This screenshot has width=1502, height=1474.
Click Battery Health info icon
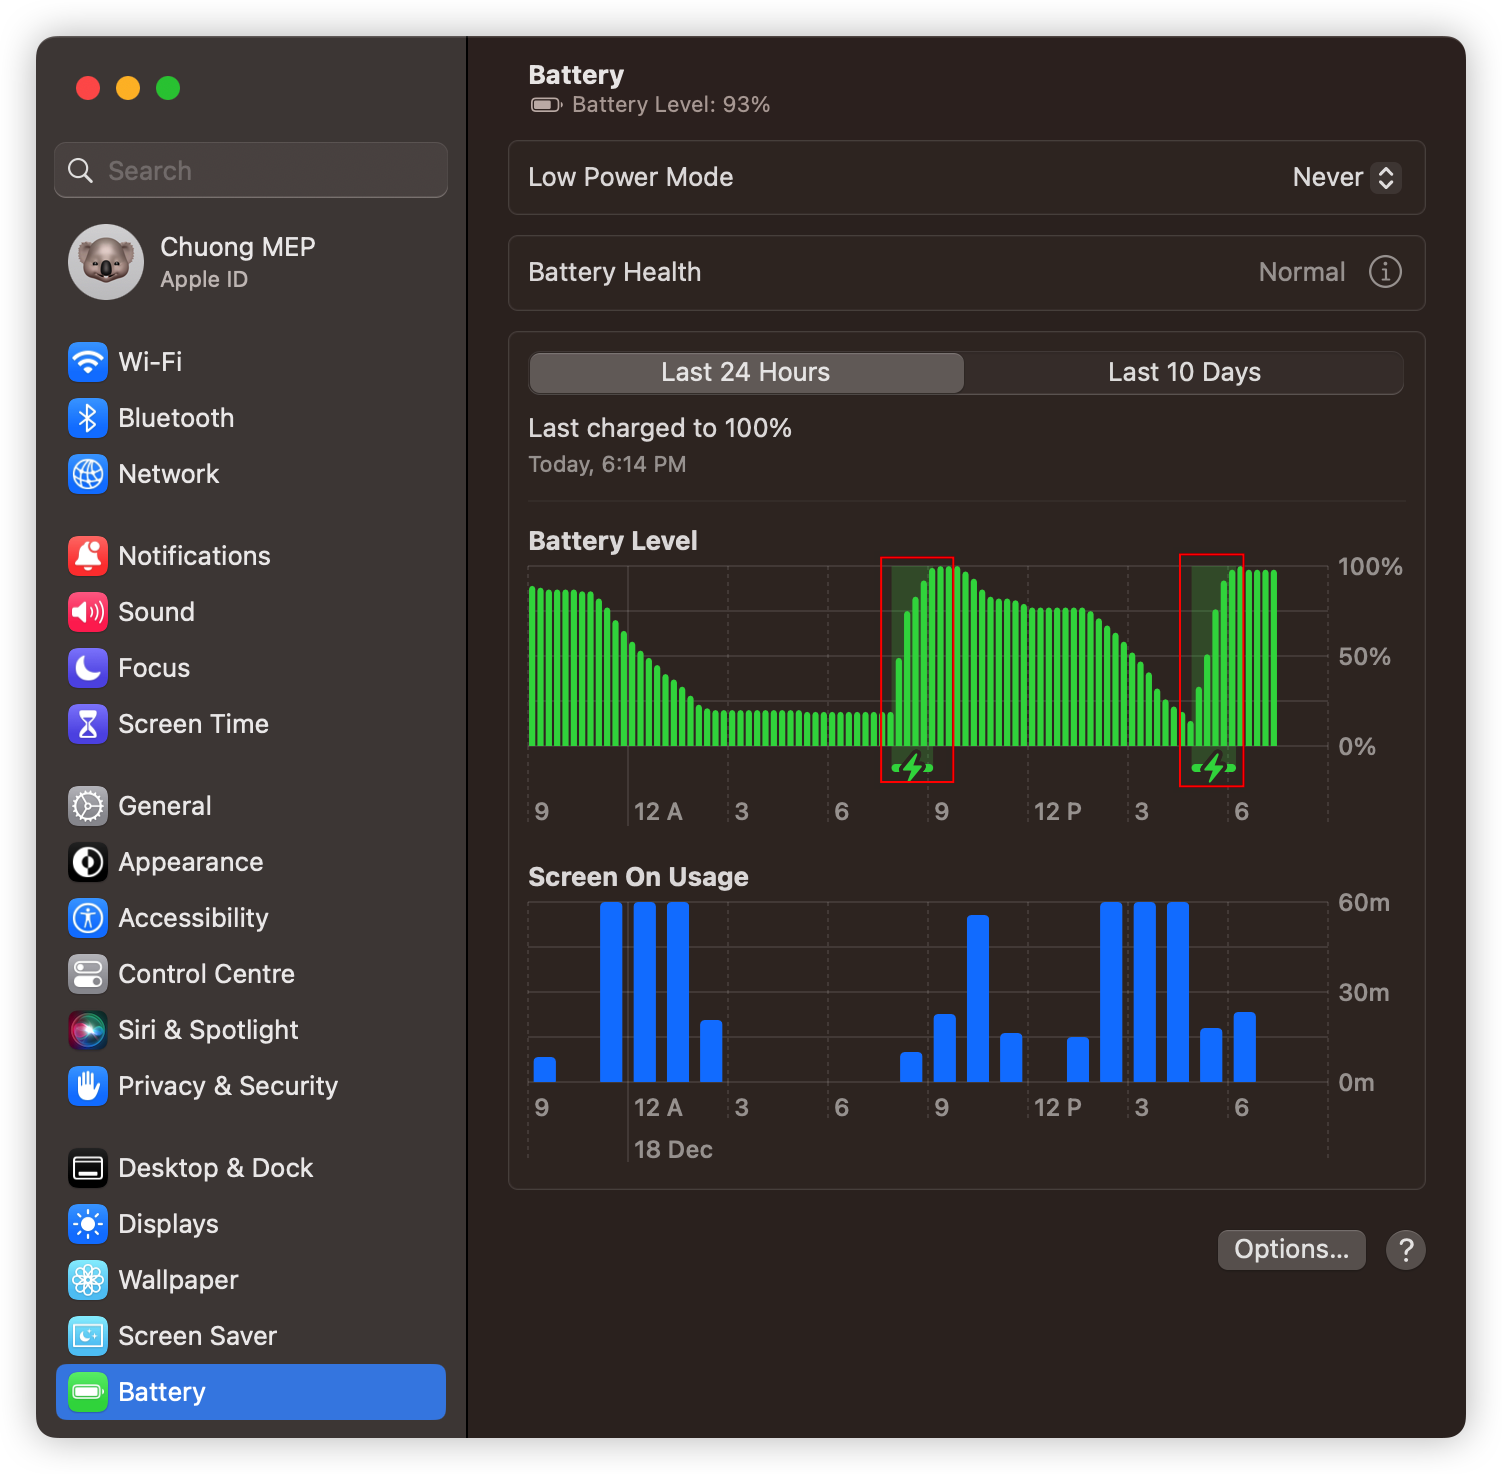pyautogui.click(x=1385, y=272)
